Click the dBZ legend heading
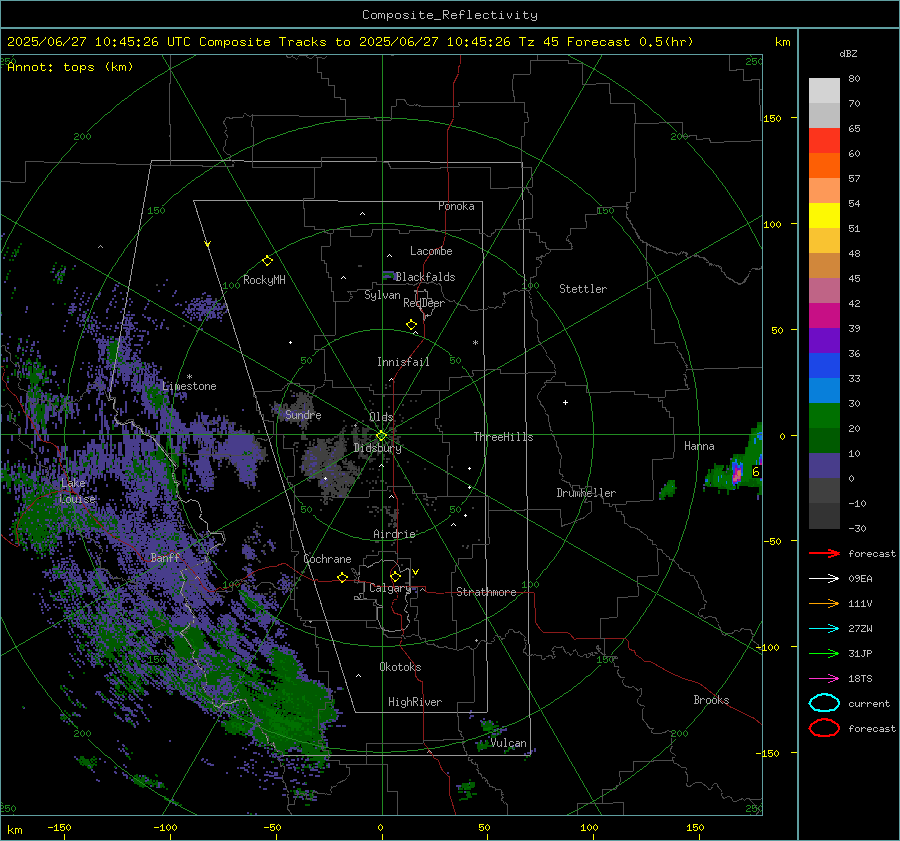Viewport: 900px width, 841px height. pos(848,53)
